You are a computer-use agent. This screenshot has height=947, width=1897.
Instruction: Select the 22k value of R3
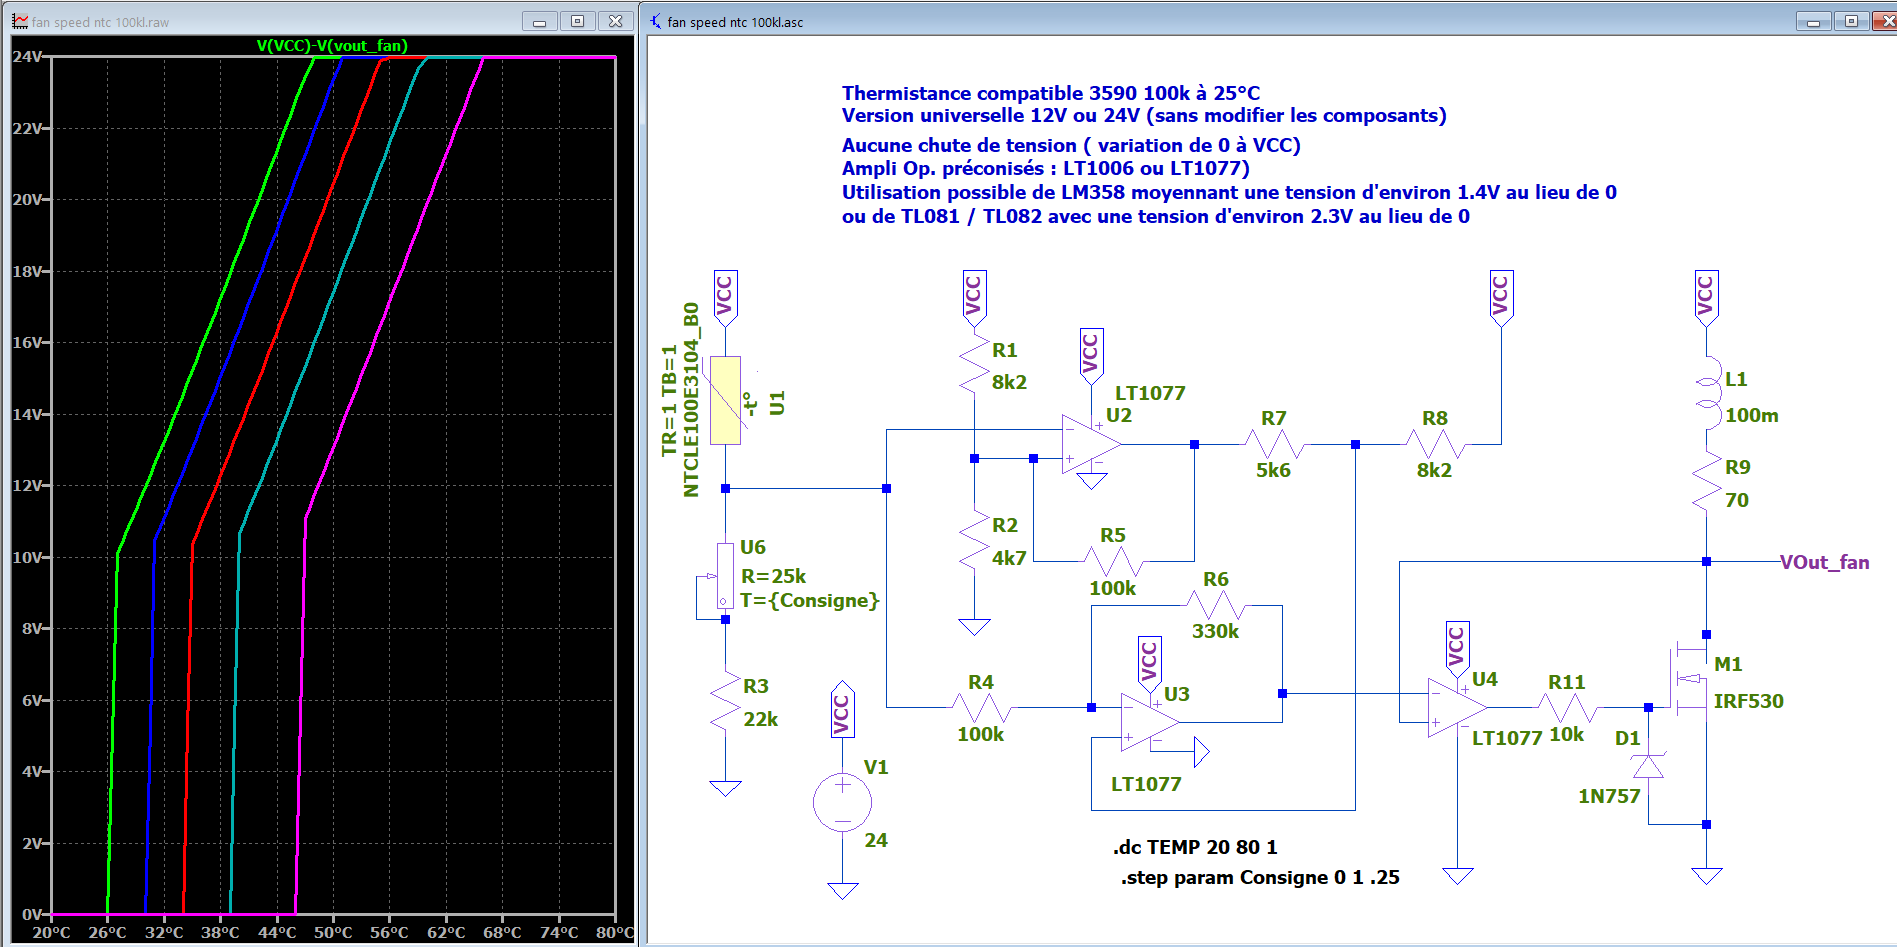[x=760, y=719]
